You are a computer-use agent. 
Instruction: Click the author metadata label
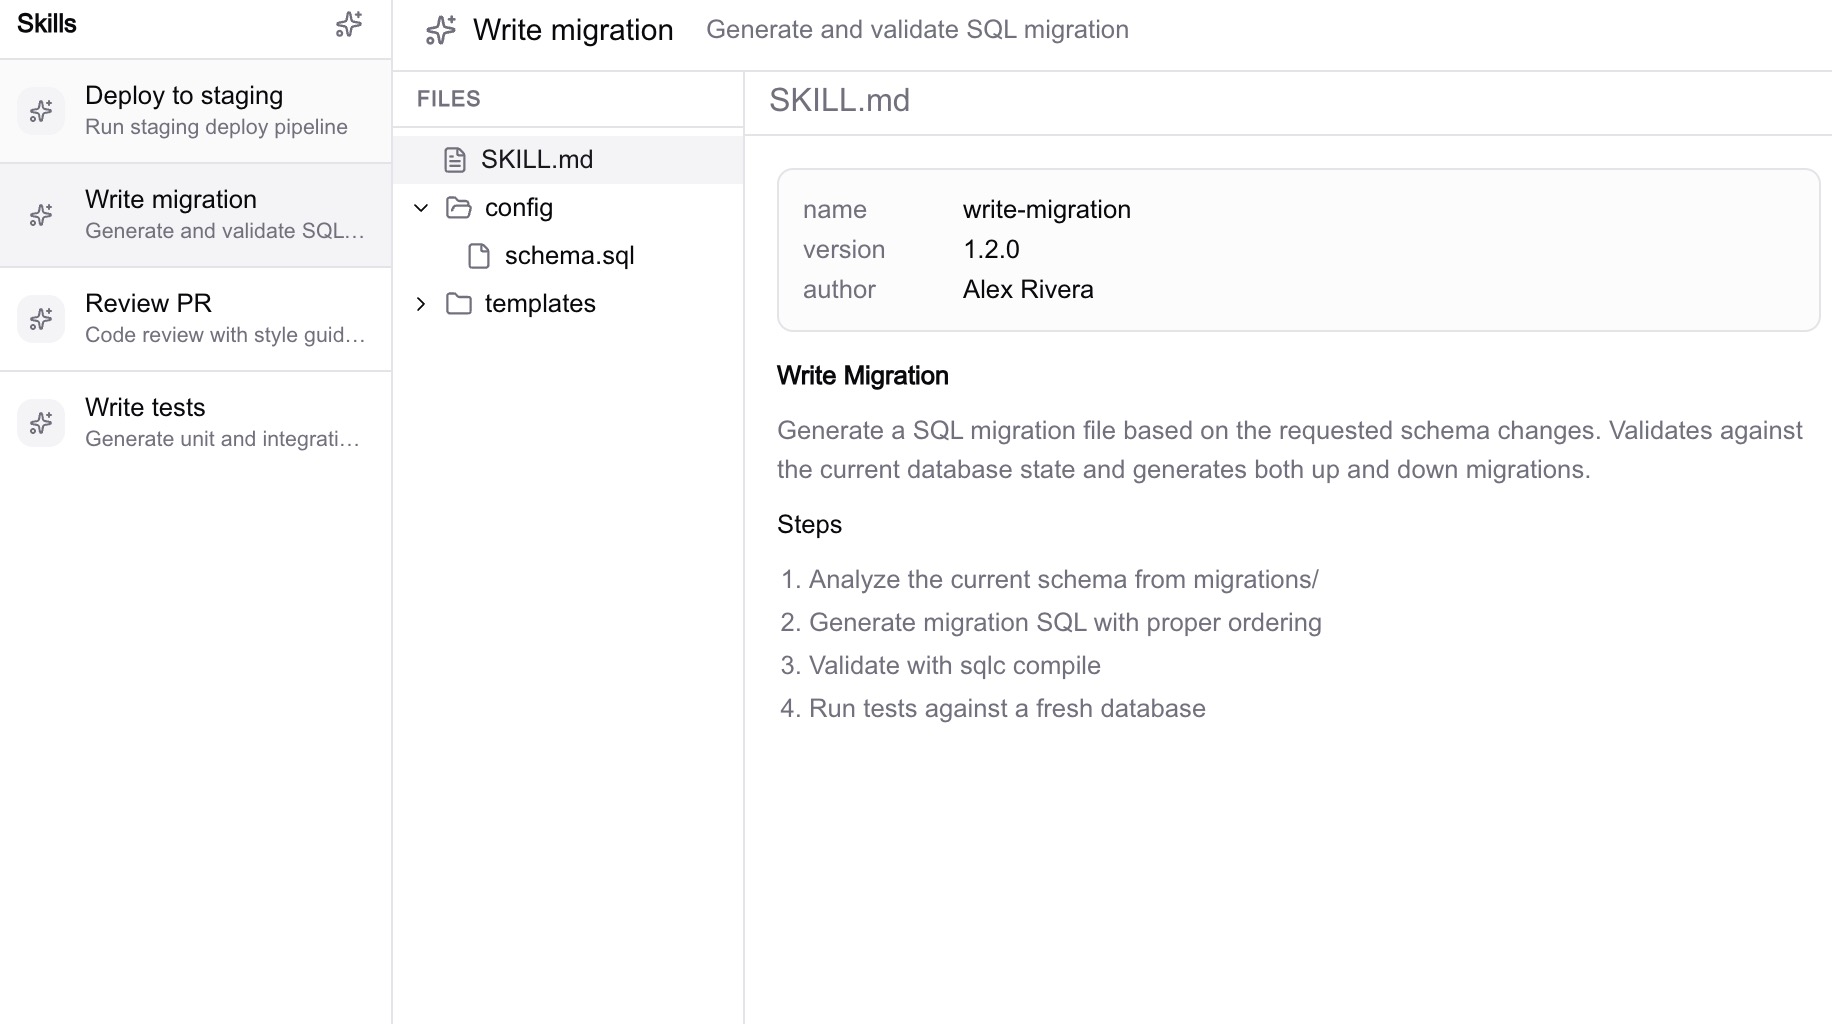839,290
